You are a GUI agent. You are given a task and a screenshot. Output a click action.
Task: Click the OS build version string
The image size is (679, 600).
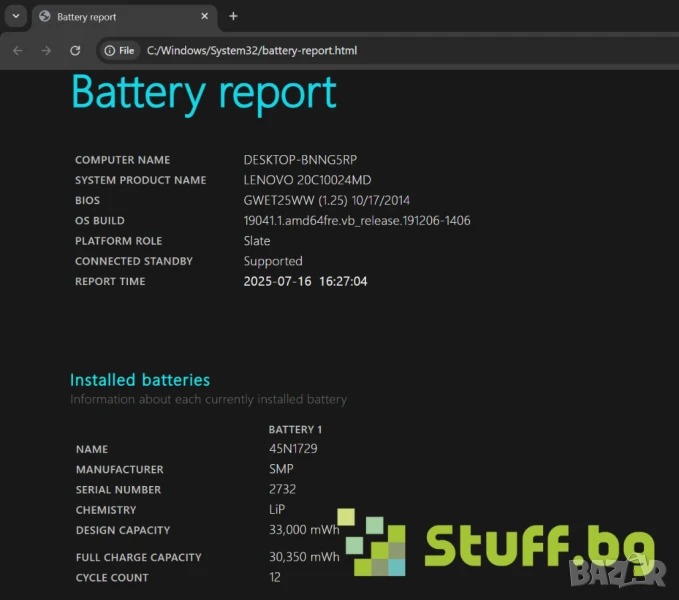pos(357,220)
